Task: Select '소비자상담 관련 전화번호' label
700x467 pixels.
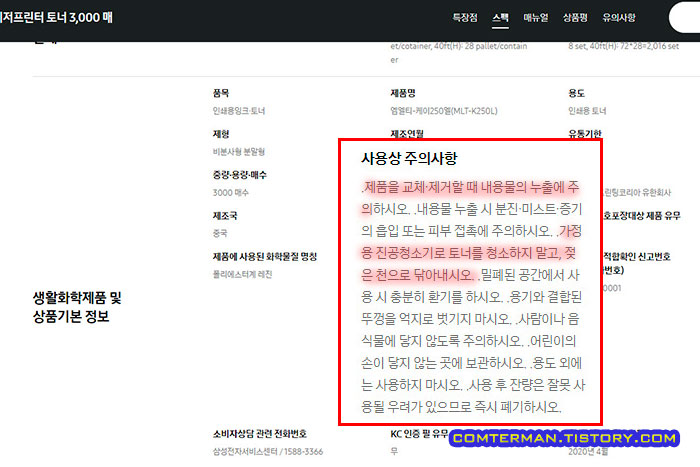Action: pos(259,434)
